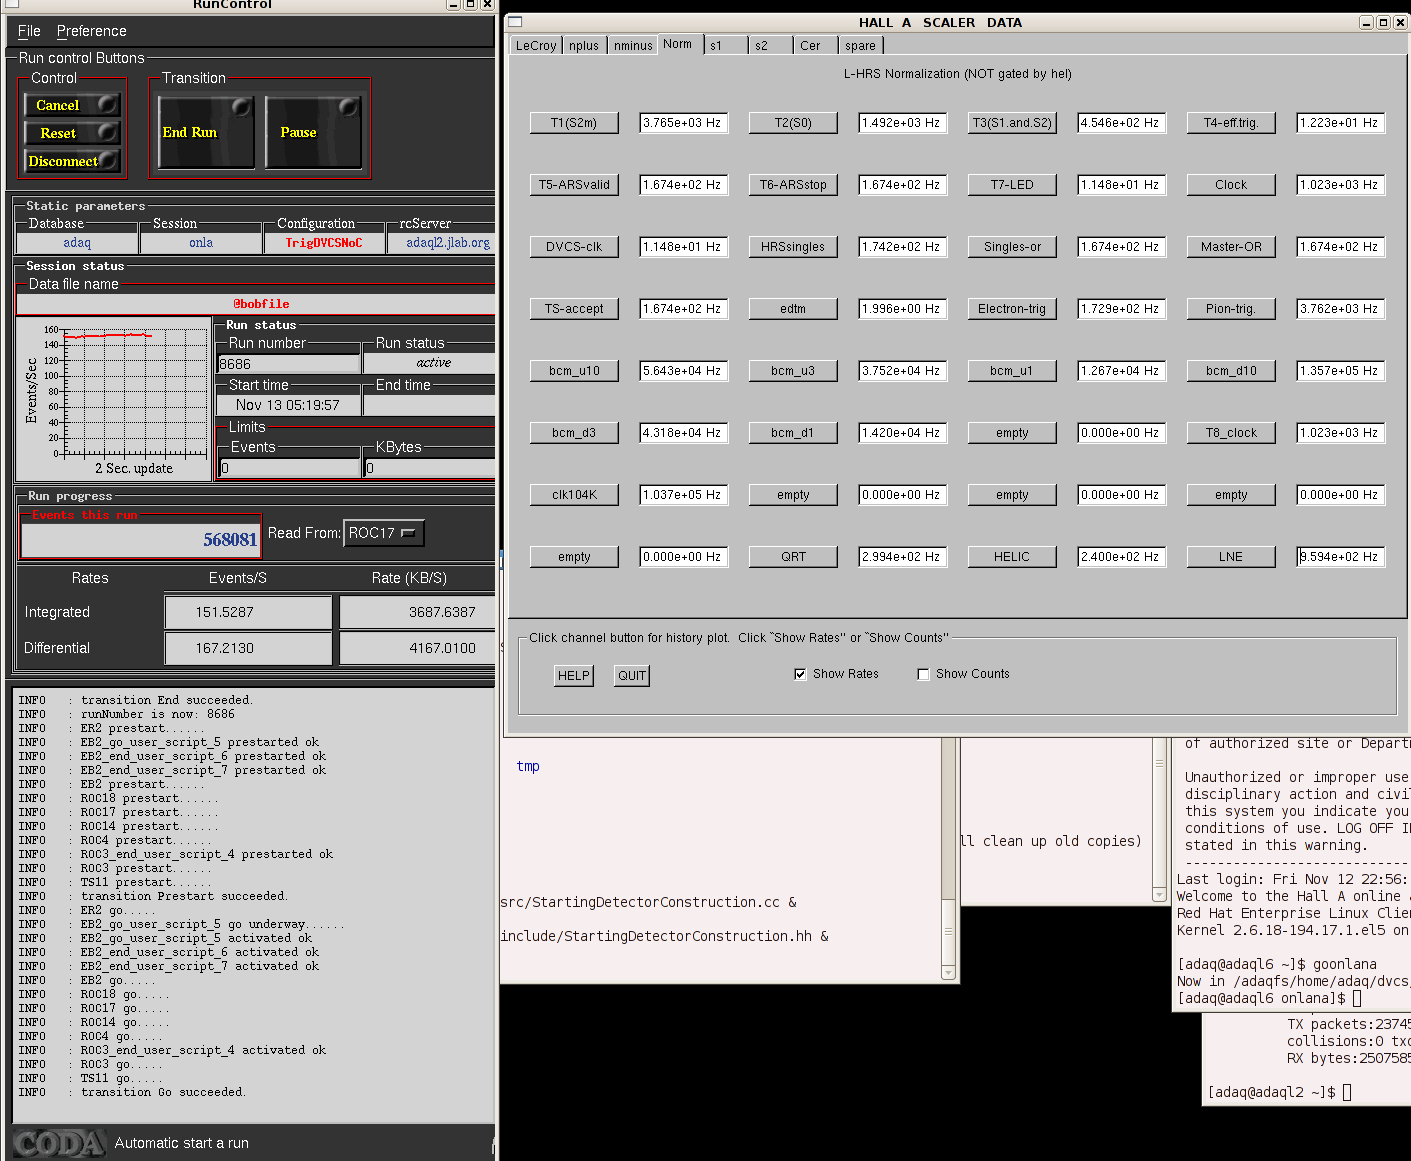Click the adaql2 terminal prompt line
Viewport: 1411px width, 1161px height.
(x=1280, y=1092)
